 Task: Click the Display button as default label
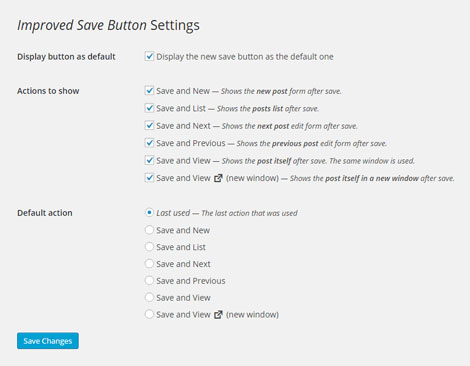(x=66, y=57)
